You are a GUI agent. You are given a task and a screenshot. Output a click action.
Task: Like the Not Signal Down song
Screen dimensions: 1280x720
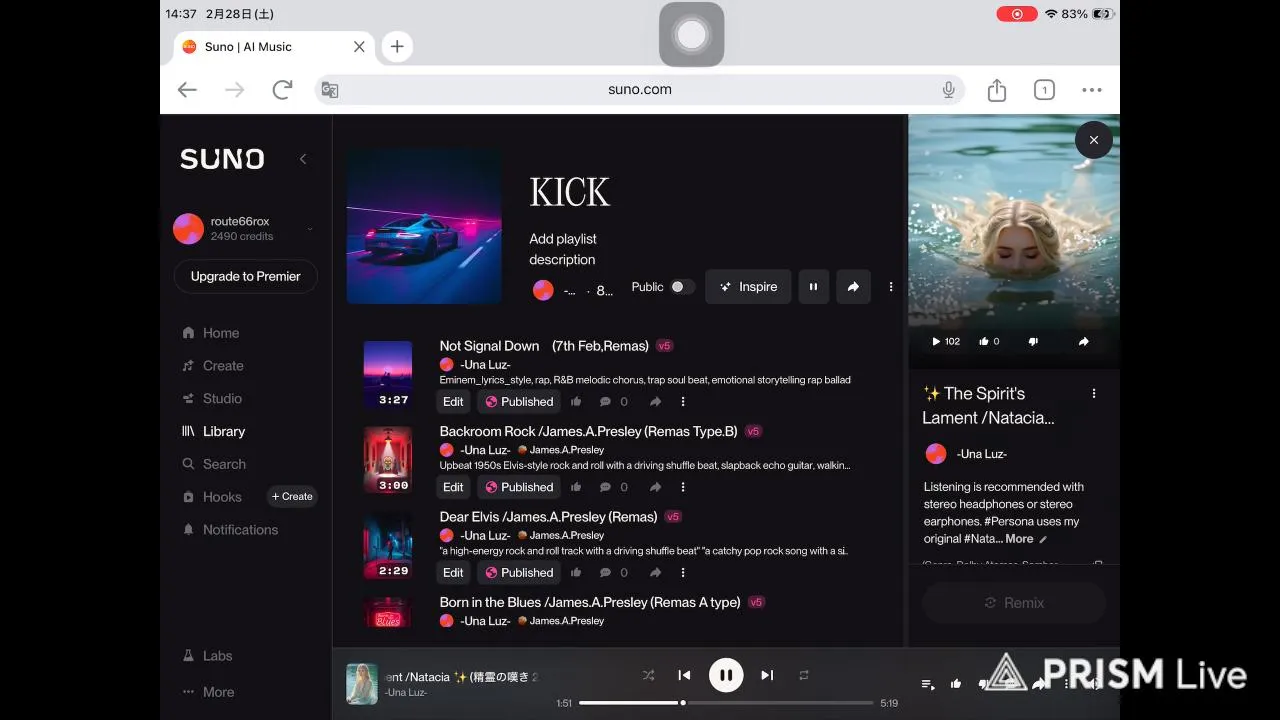click(x=576, y=402)
